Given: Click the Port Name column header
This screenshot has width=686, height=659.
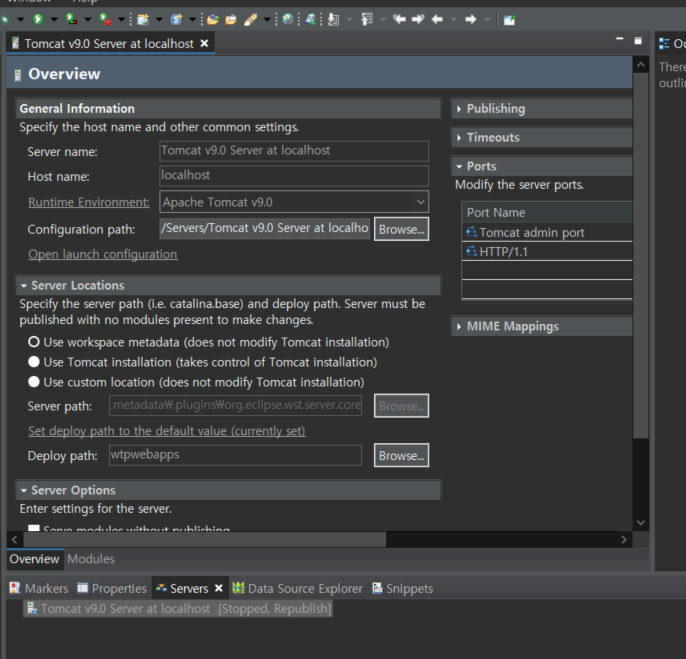Looking at the screenshot, I should [x=547, y=212].
